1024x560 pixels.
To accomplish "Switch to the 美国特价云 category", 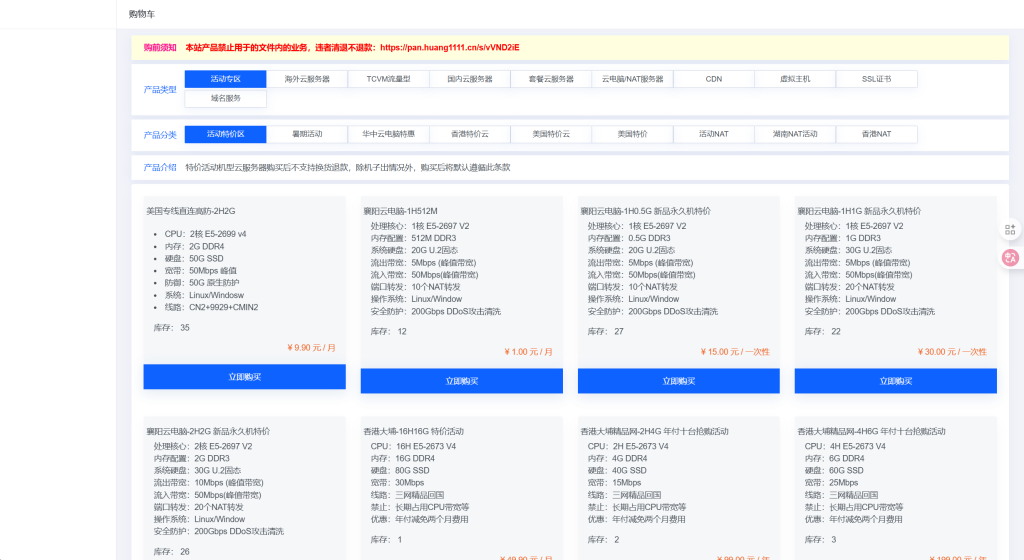I will tap(551, 134).
